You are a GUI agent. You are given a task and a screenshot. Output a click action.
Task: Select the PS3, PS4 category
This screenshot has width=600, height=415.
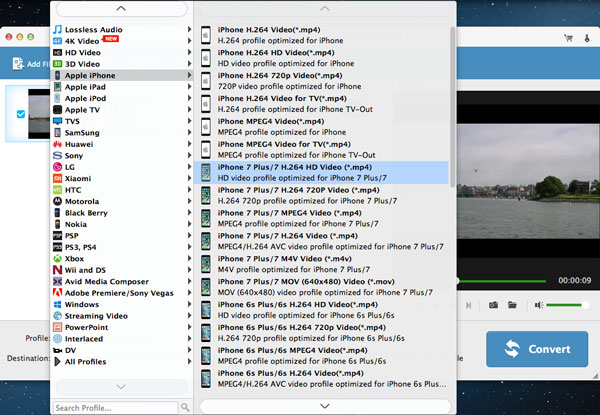pos(122,247)
